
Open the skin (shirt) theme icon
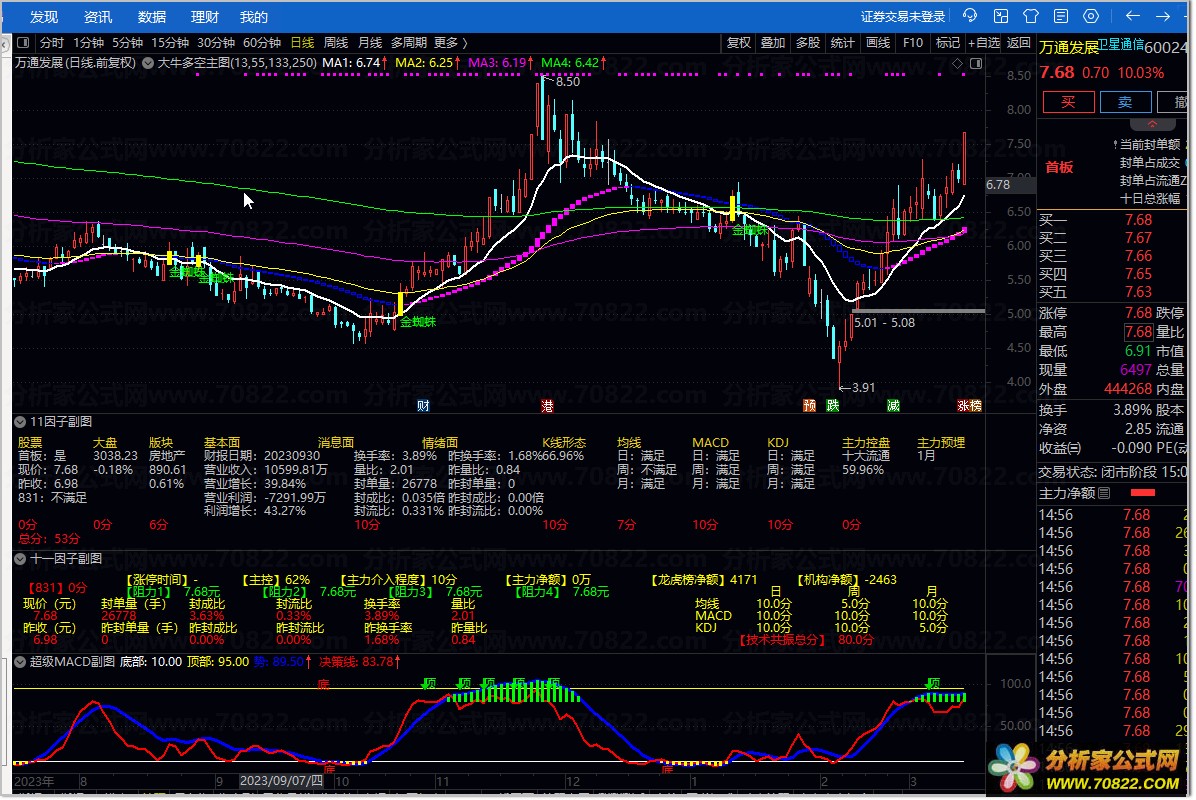pyautogui.click(x=1031, y=16)
